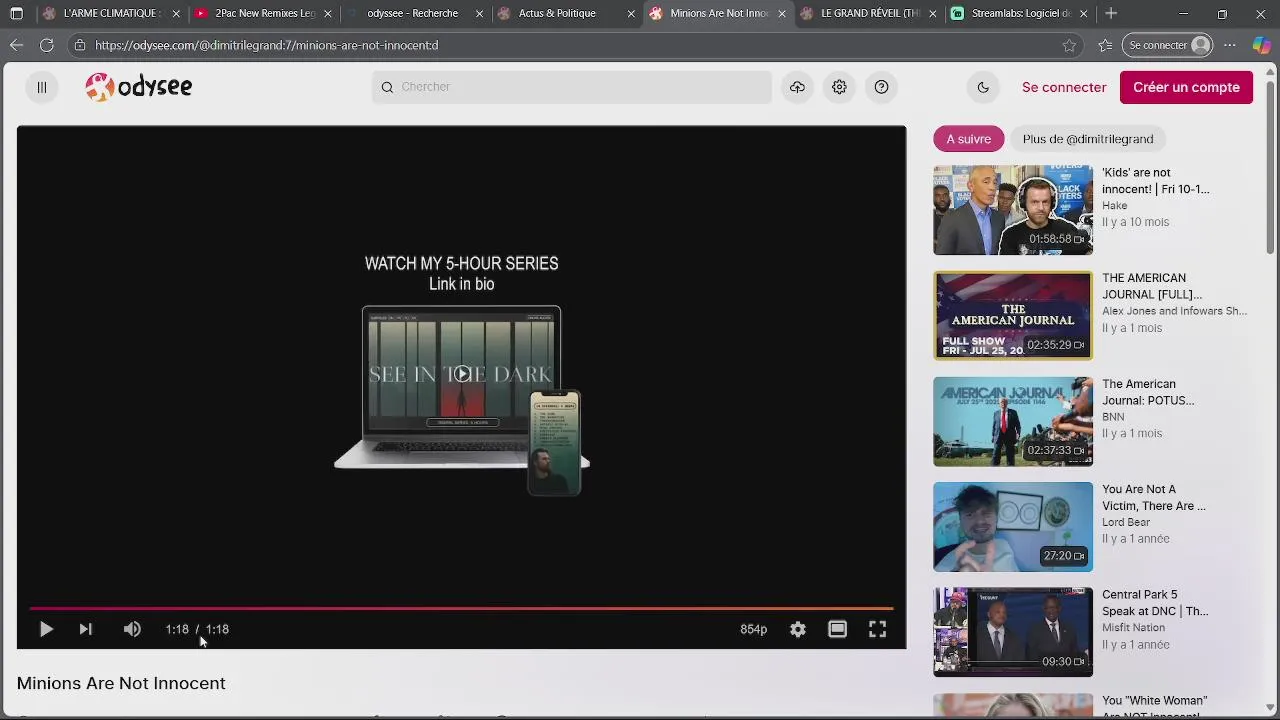Enter fullscreen mode
The height and width of the screenshot is (720, 1280).
tap(877, 629)
